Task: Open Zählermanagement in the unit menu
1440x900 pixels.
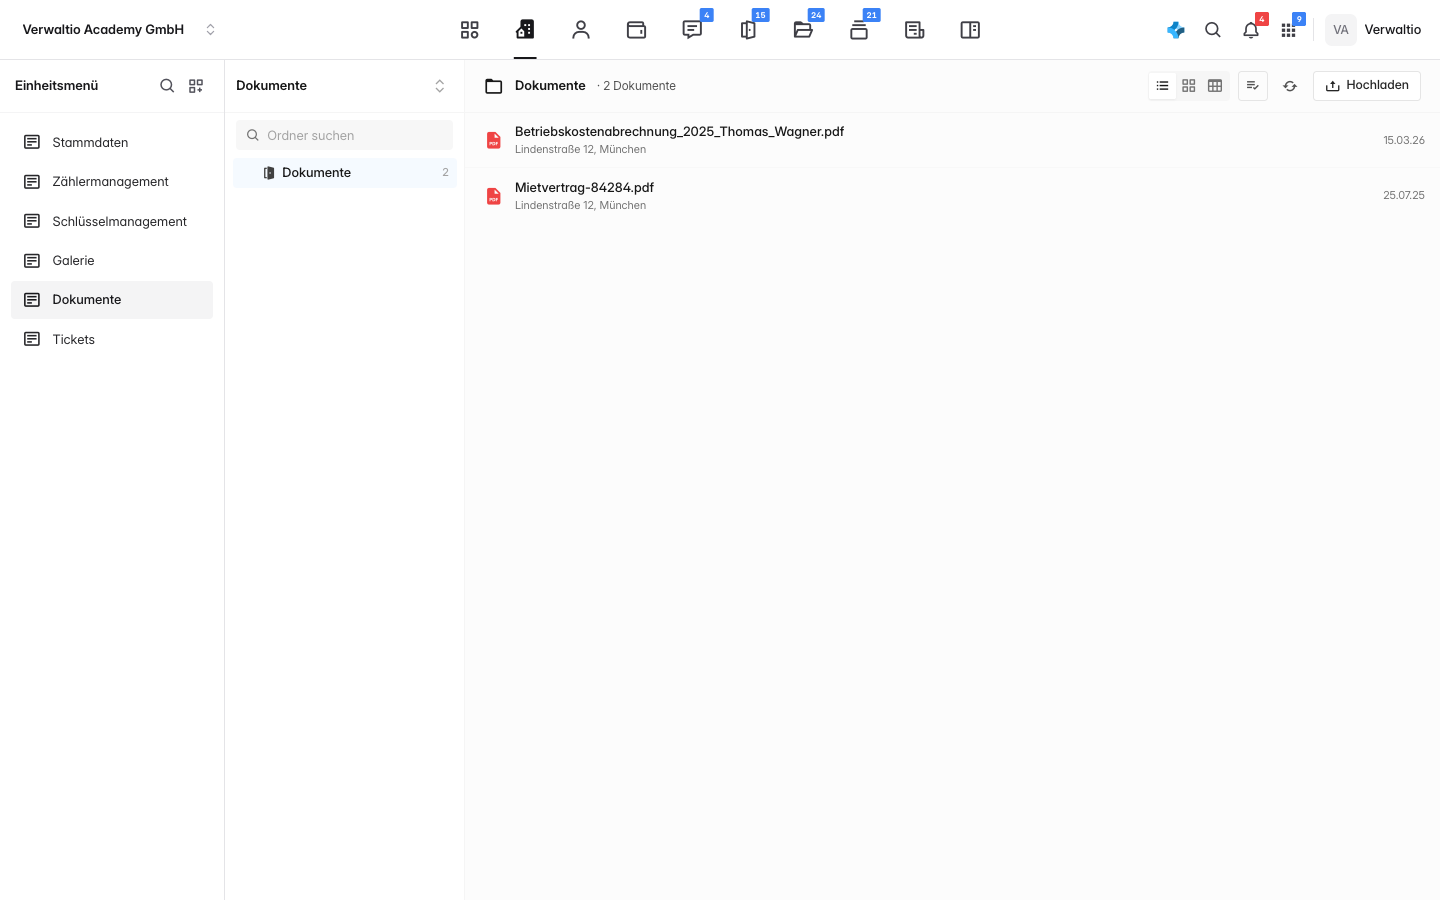Action: (x=112, y=182)
